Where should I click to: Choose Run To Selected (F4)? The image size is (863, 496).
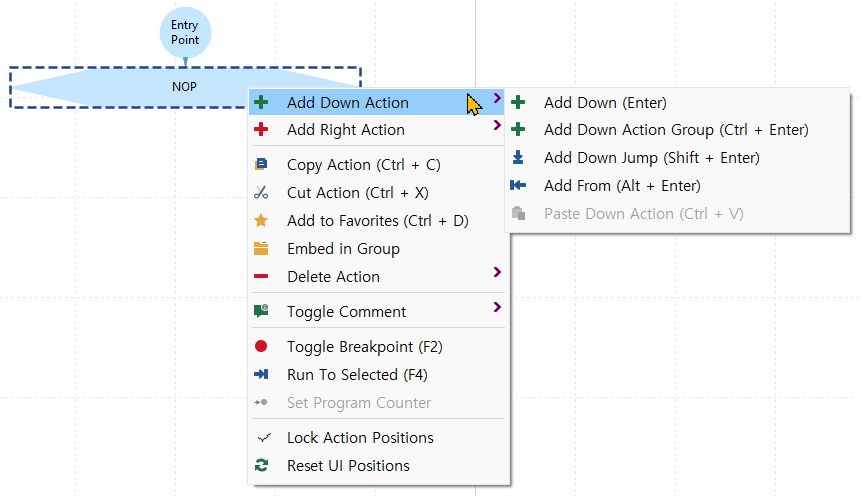click(x=377, y=375)
